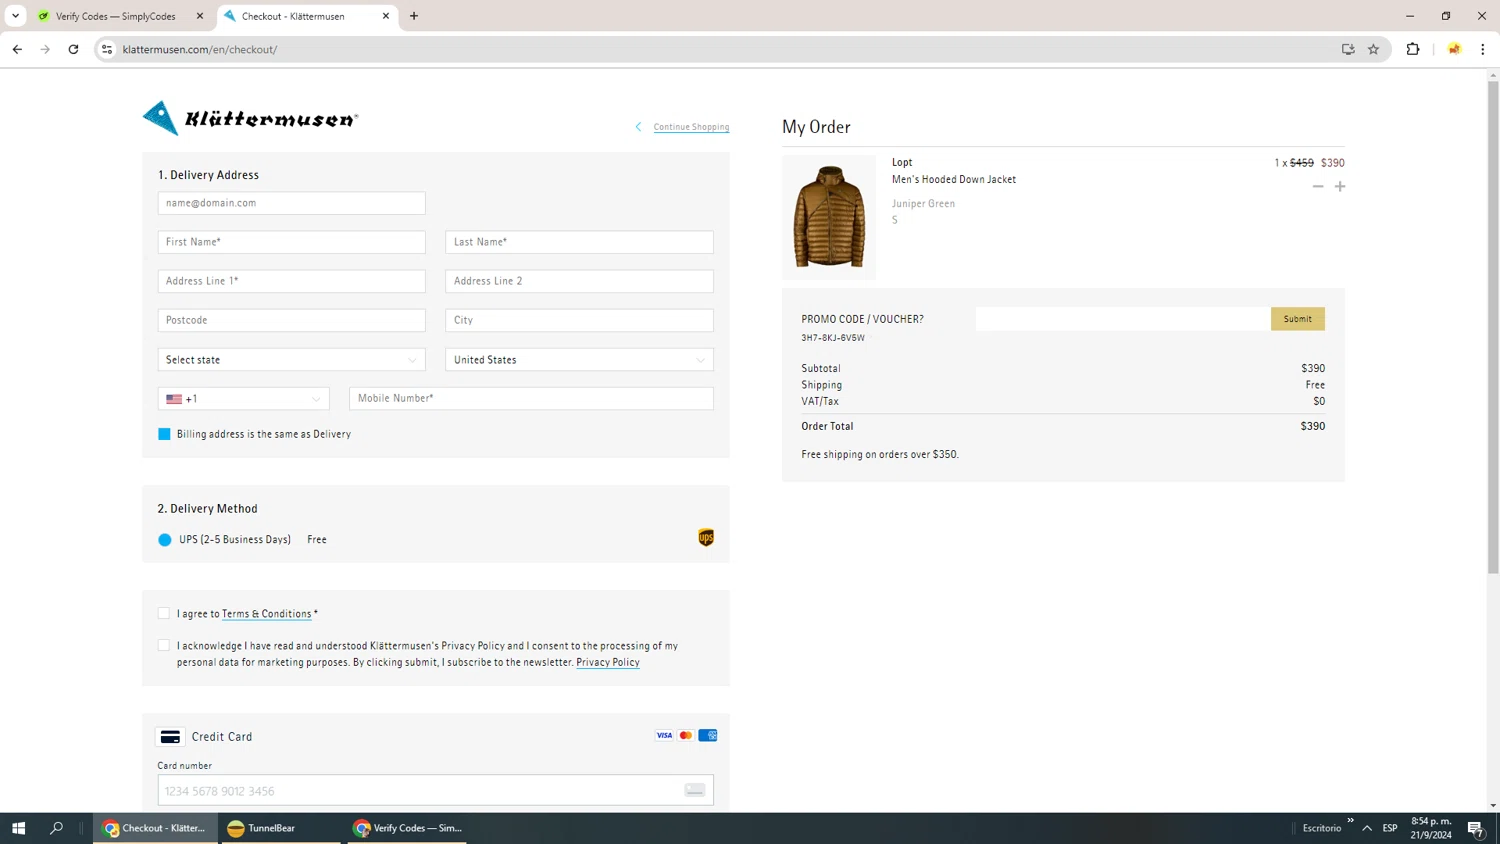View site information icon in address bar
Image resolution: width=1500 pixels, height=844 pixels.
(107, 49)
